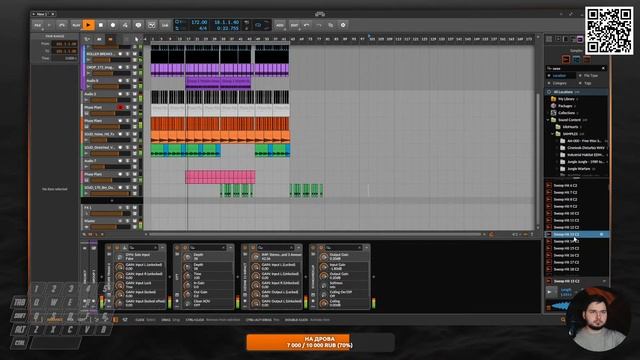Select the pointer tool in arranger toolbar
Image resolution: width=640 pixels, height=360 pixels.
tap(136, 39)
